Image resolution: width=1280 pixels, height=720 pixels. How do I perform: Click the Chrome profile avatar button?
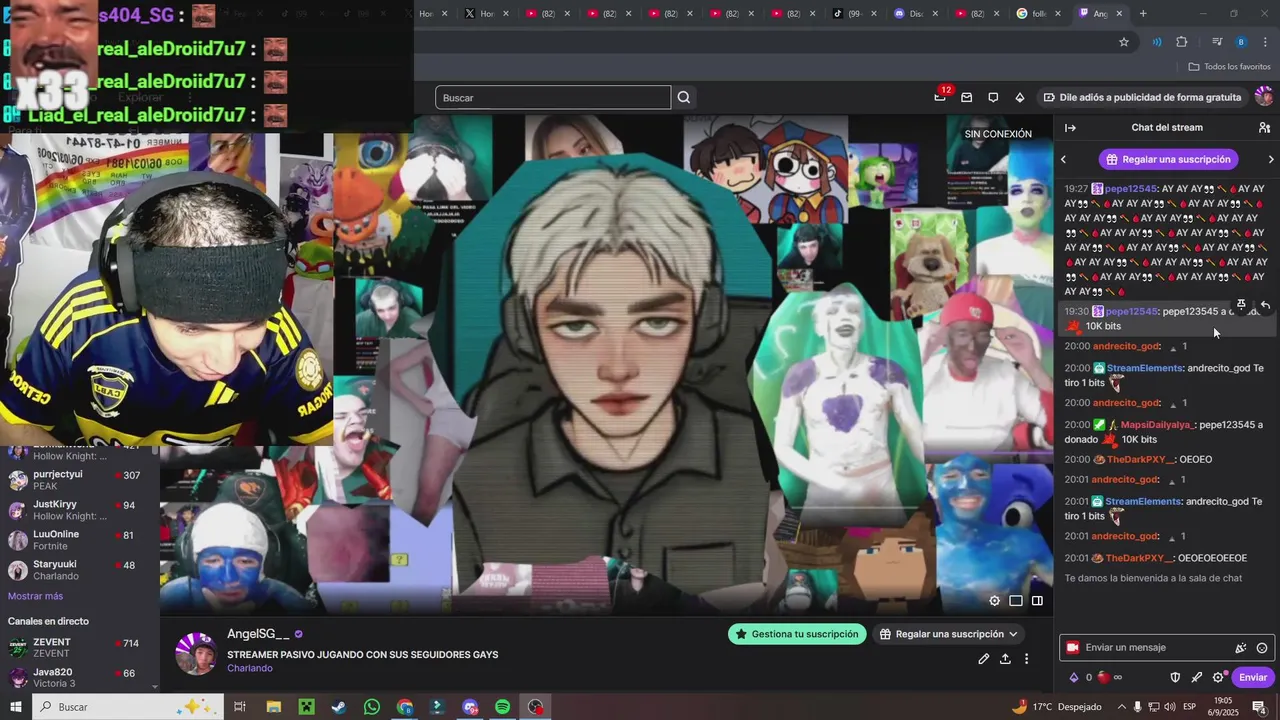click(1241, 42)
